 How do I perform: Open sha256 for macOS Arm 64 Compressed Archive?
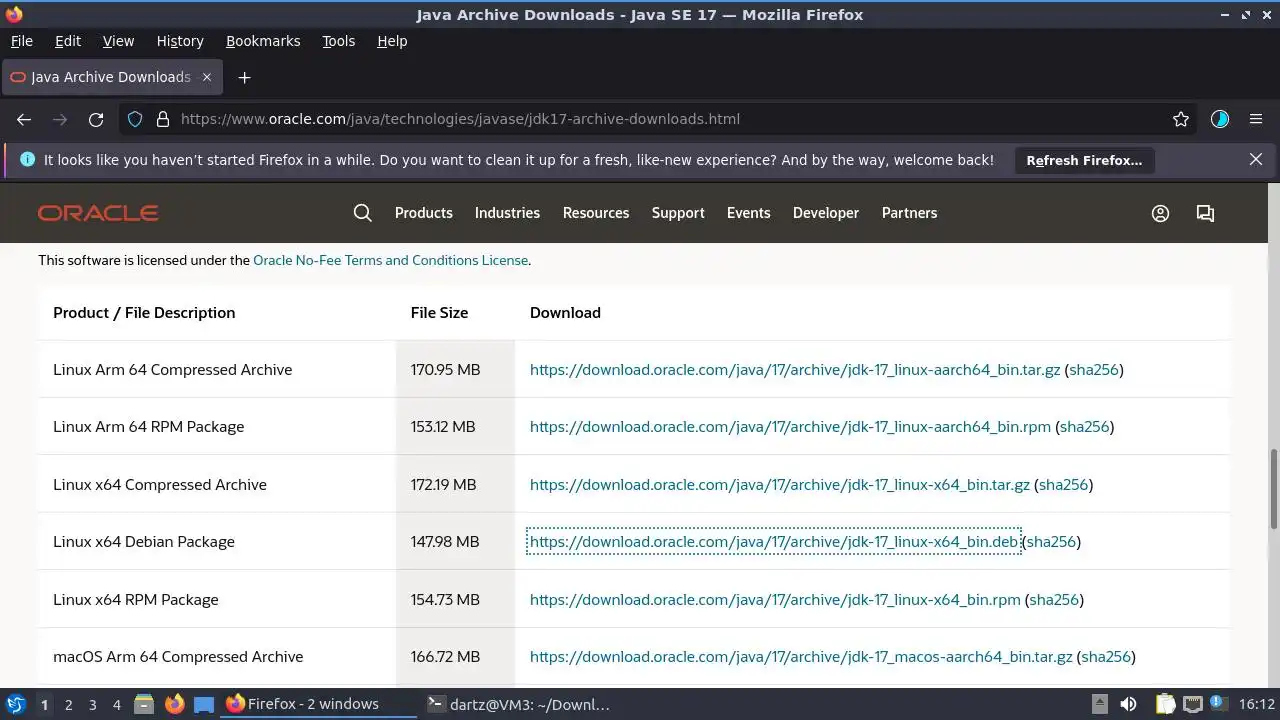1106,657
